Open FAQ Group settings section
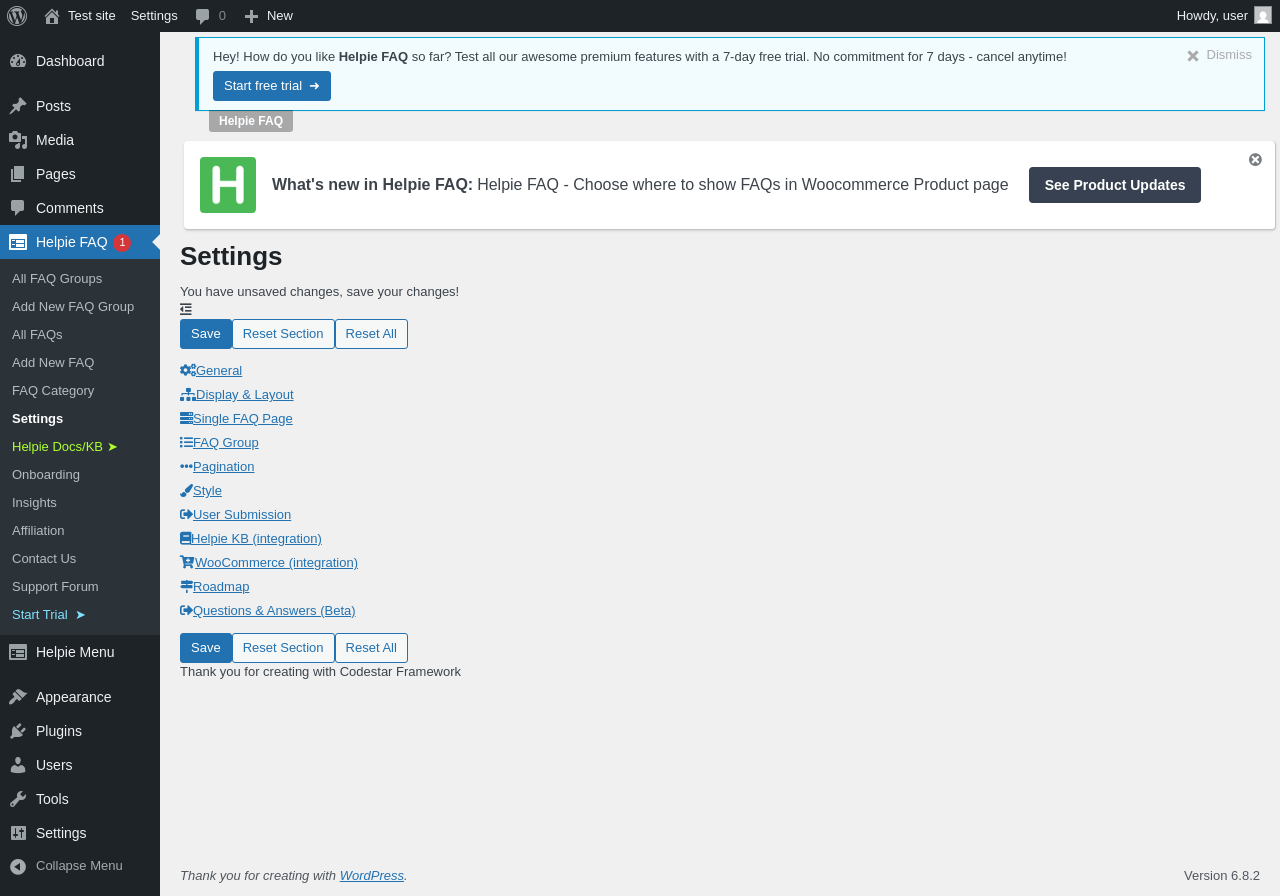 click(226, 442)
